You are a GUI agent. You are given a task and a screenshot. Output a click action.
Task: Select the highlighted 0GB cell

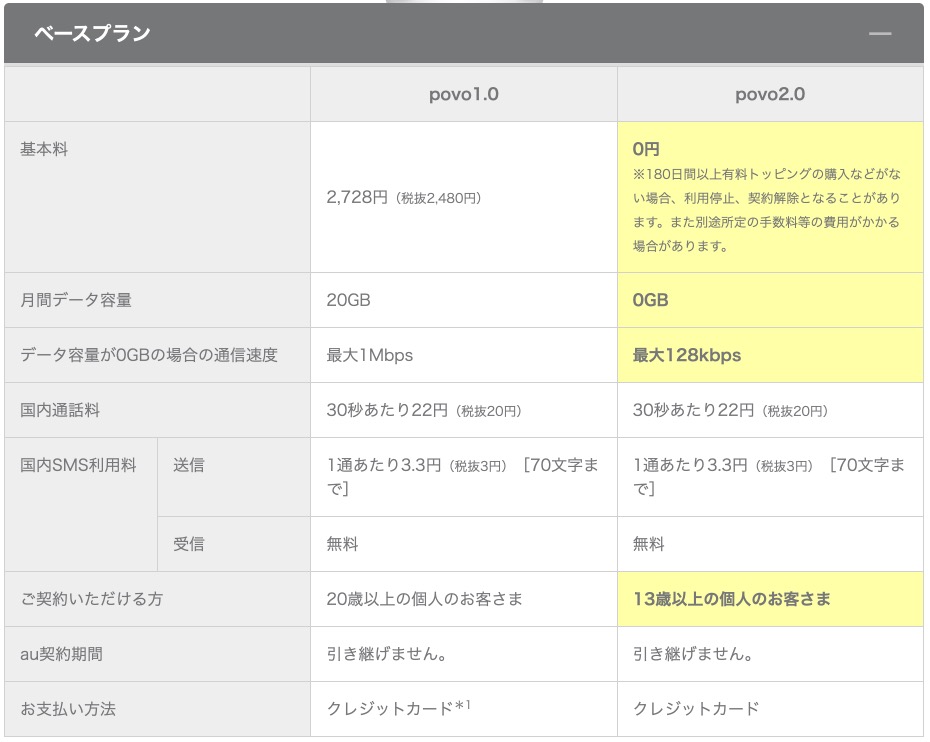pyautogui.click(x=650, y=300)
